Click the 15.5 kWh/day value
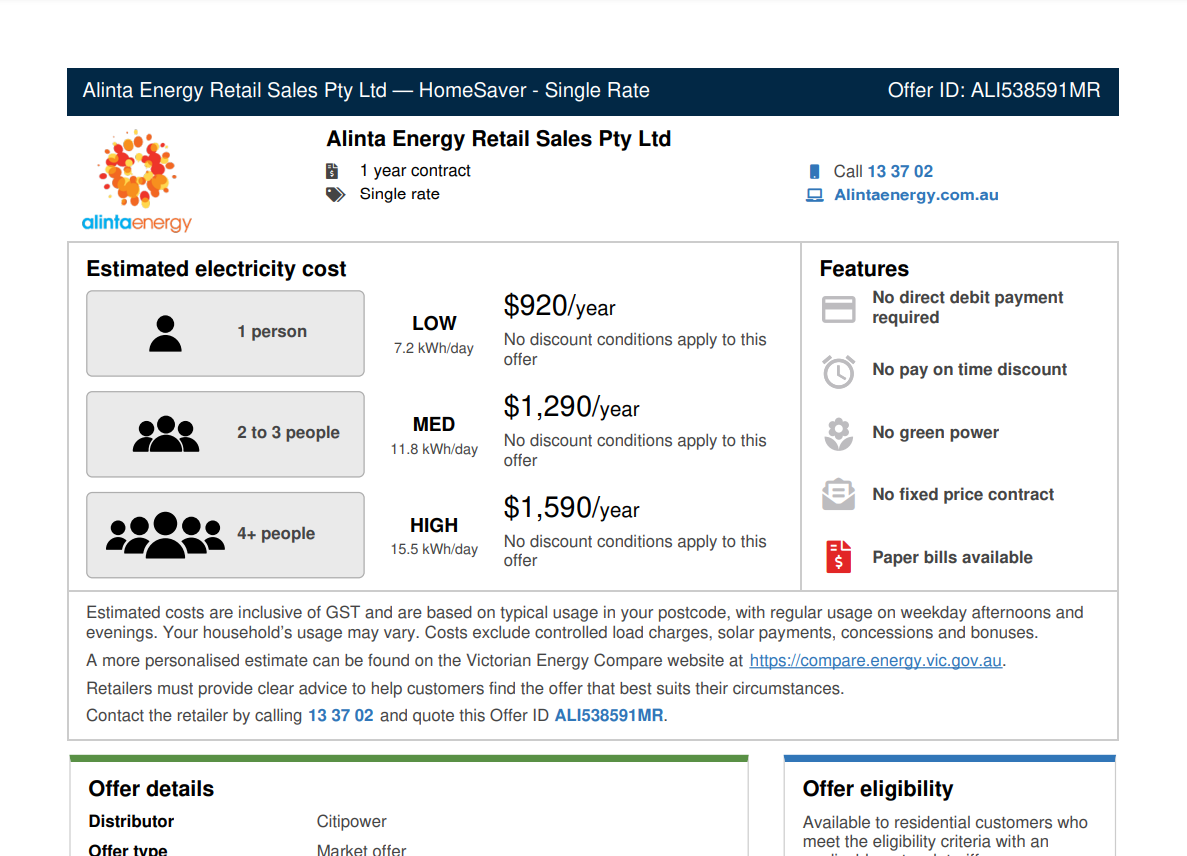The height and width of the screenshot is (856, 1187). 434,549
